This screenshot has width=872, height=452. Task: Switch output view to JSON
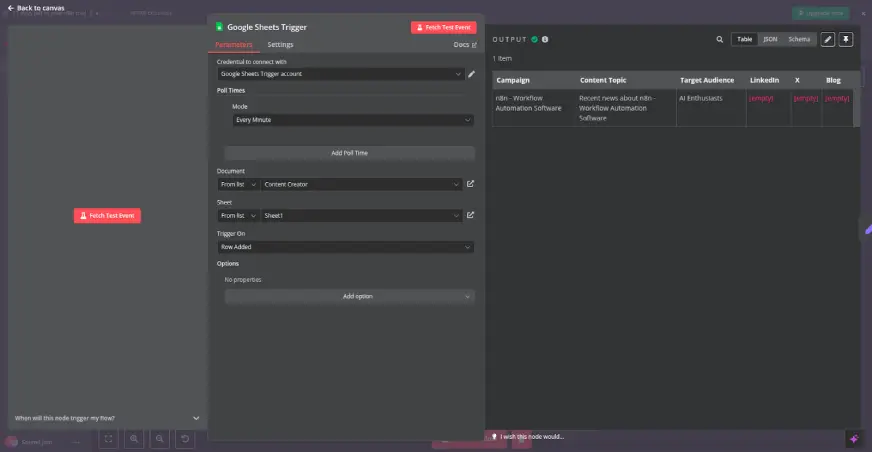pos(770,40)
